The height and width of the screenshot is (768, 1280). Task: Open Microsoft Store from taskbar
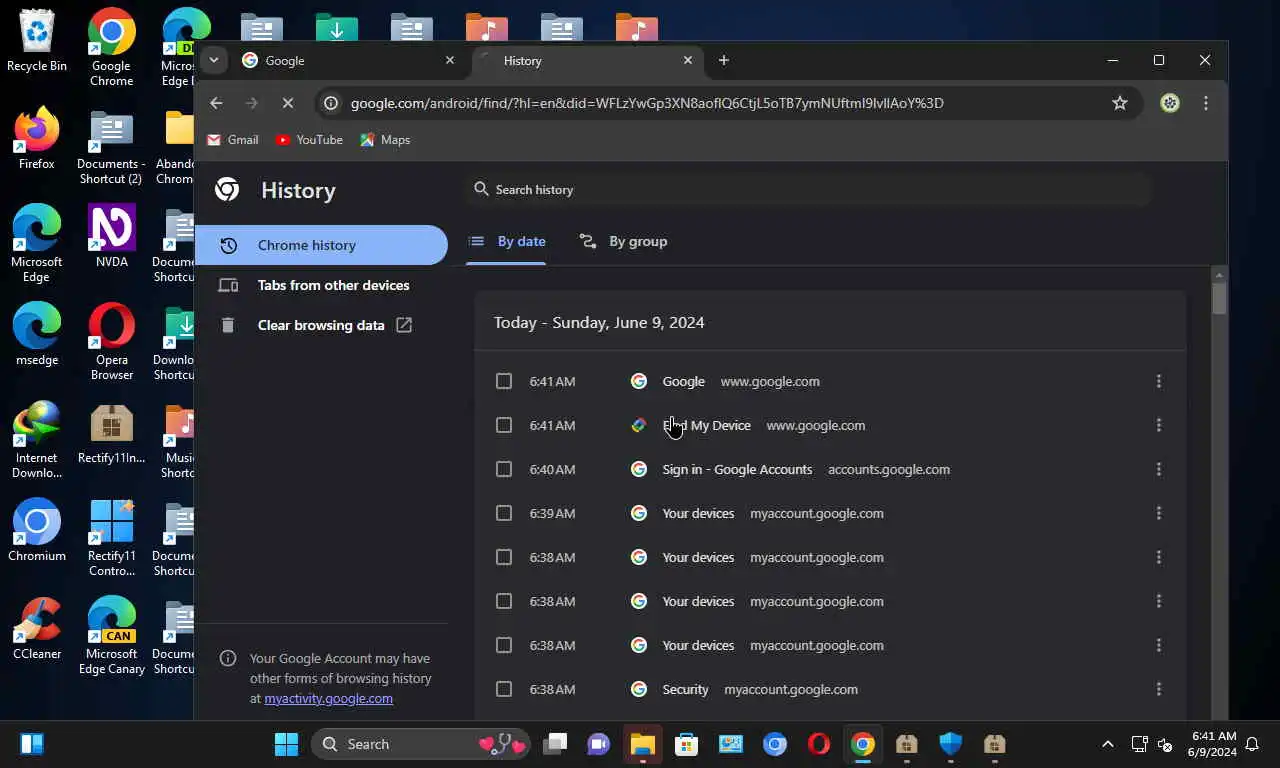[x=686, y=744]
